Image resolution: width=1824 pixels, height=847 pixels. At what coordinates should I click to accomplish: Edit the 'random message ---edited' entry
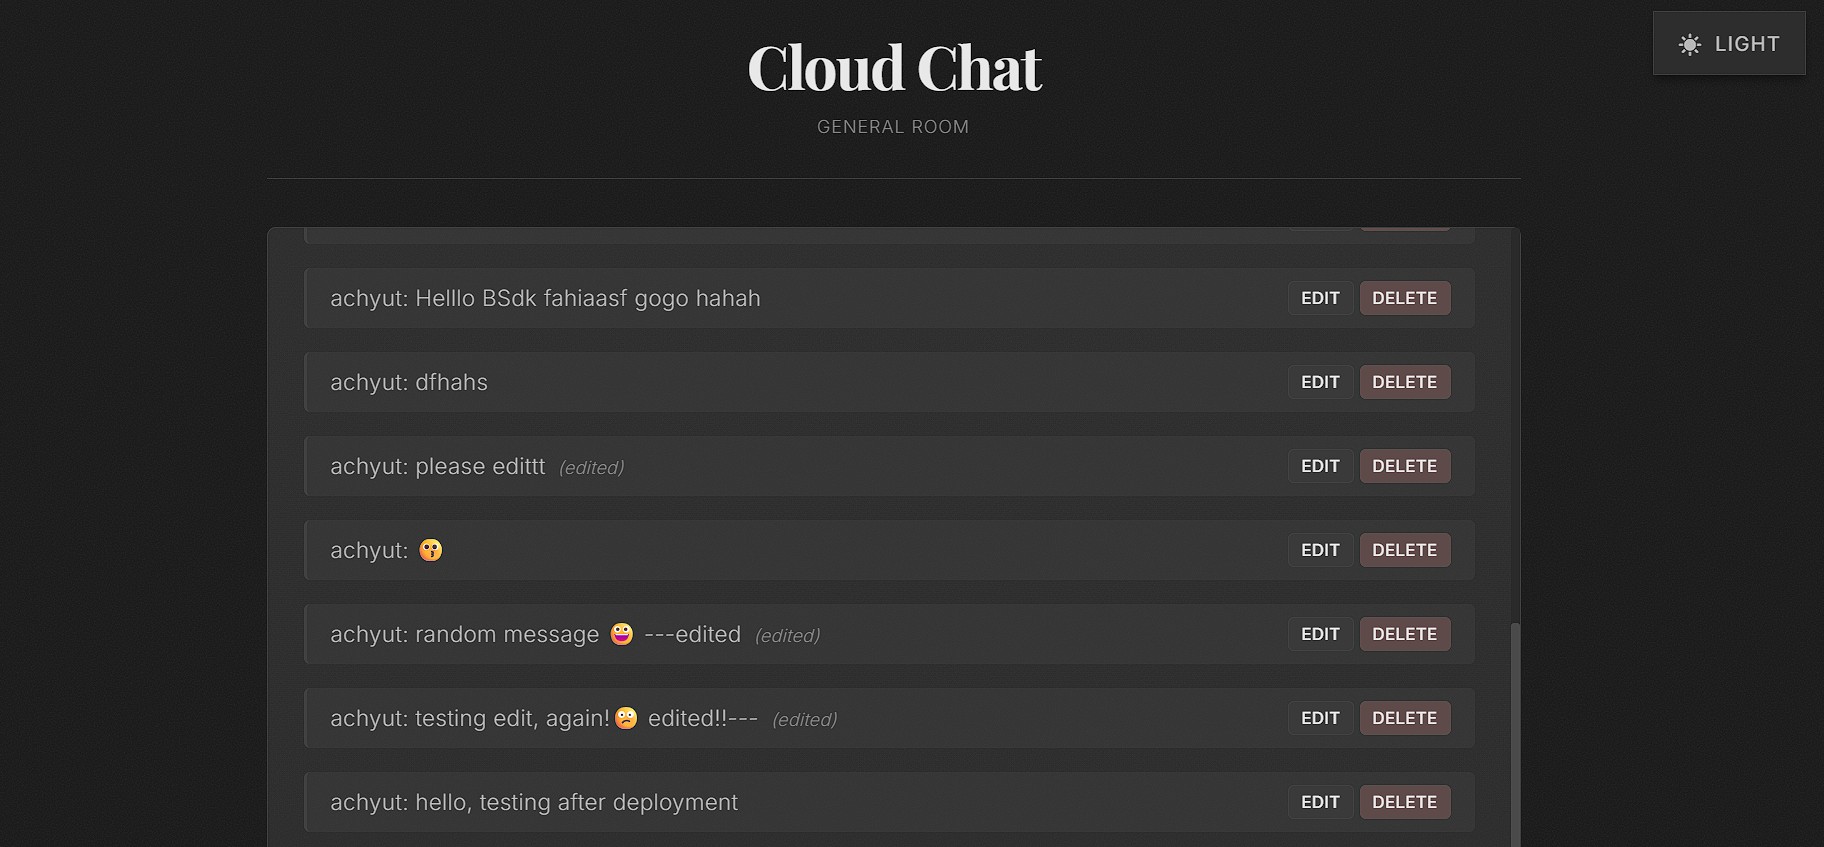tap(1320, 633)
